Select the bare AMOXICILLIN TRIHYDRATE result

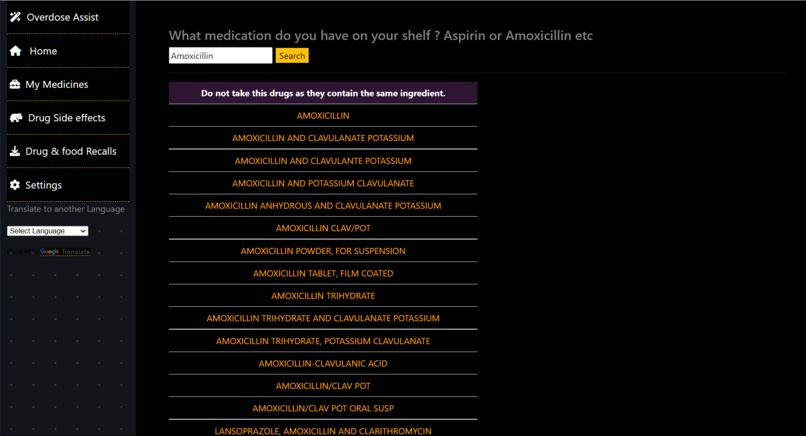[323, 296]
